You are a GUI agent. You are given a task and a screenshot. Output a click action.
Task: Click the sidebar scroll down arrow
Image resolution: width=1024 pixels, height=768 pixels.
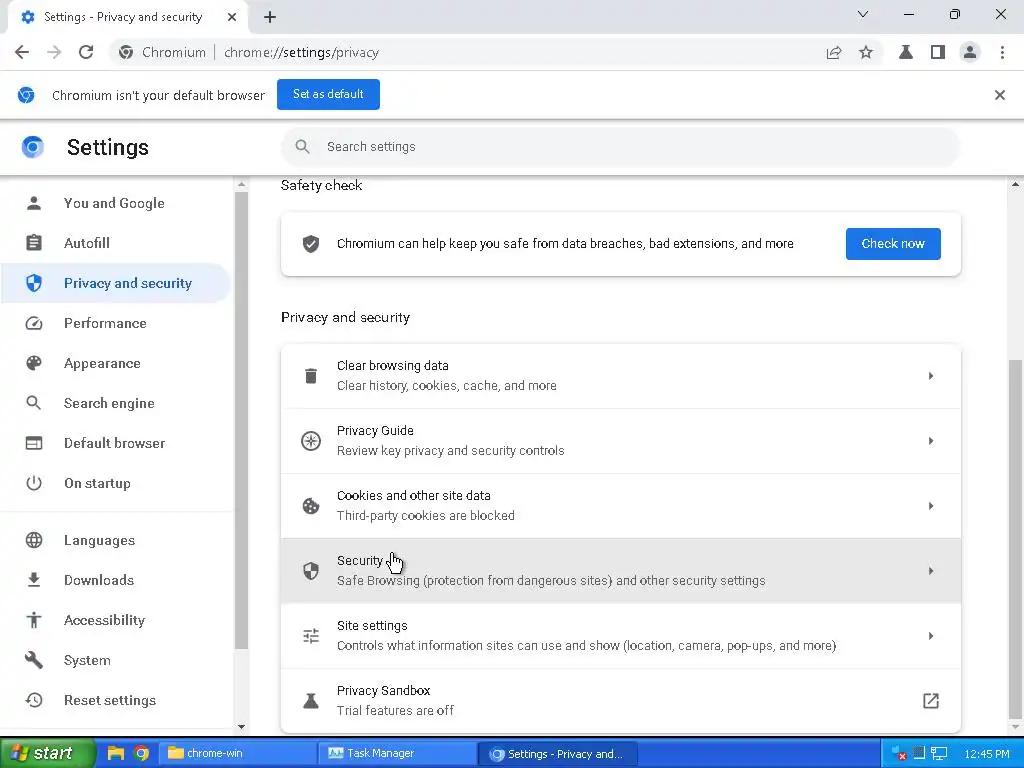pyautogui.click(x=242, y=726)
